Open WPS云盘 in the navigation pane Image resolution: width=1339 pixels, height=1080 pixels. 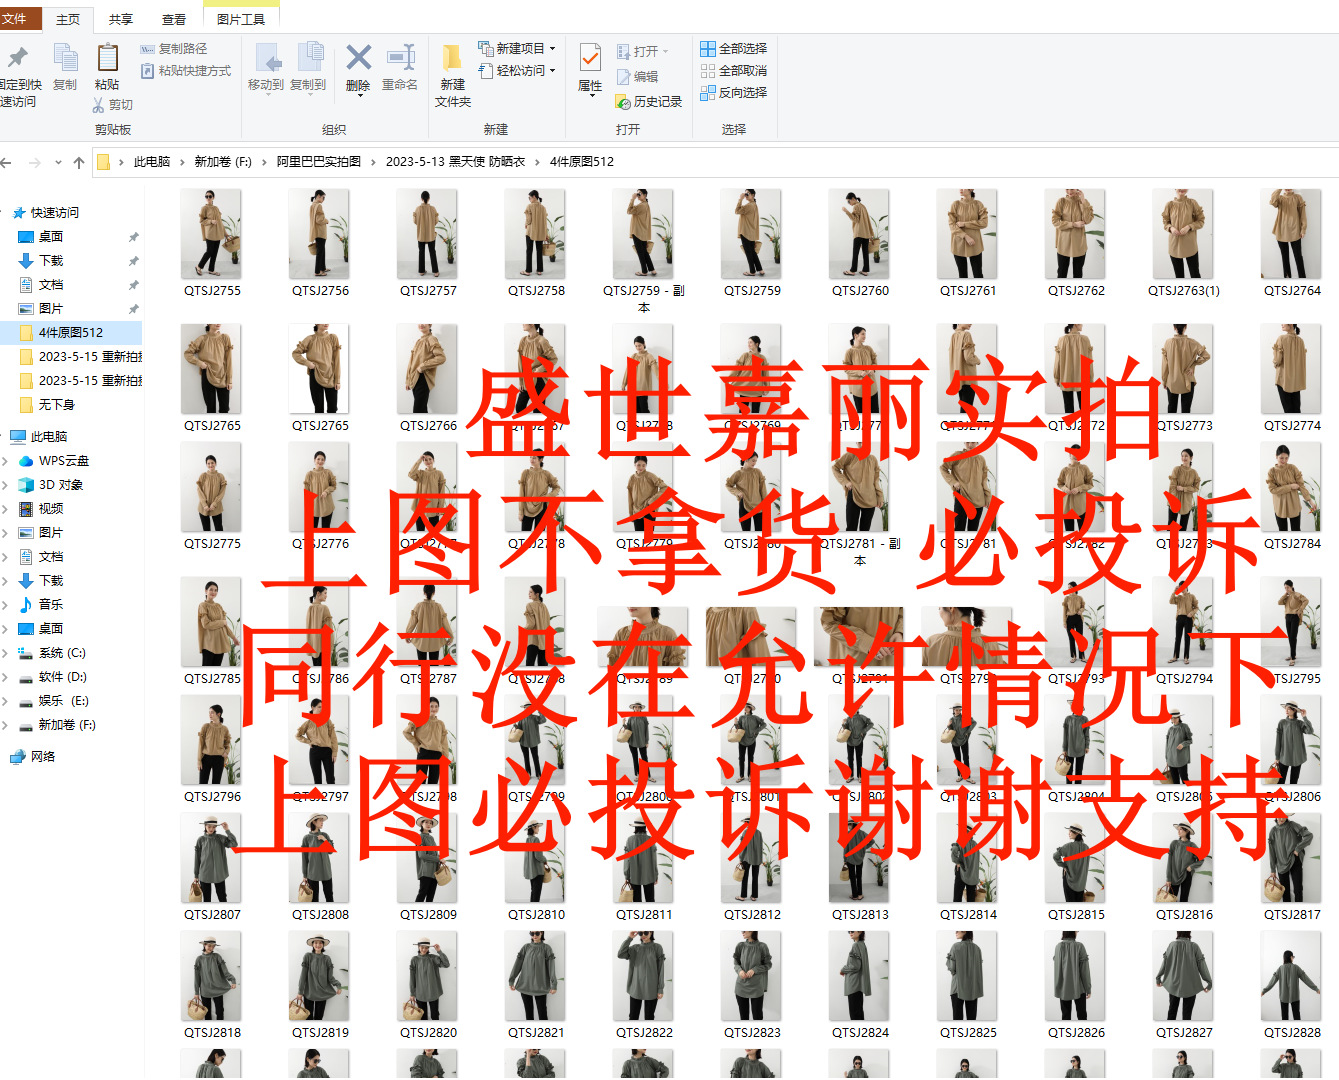click(64, 461)
